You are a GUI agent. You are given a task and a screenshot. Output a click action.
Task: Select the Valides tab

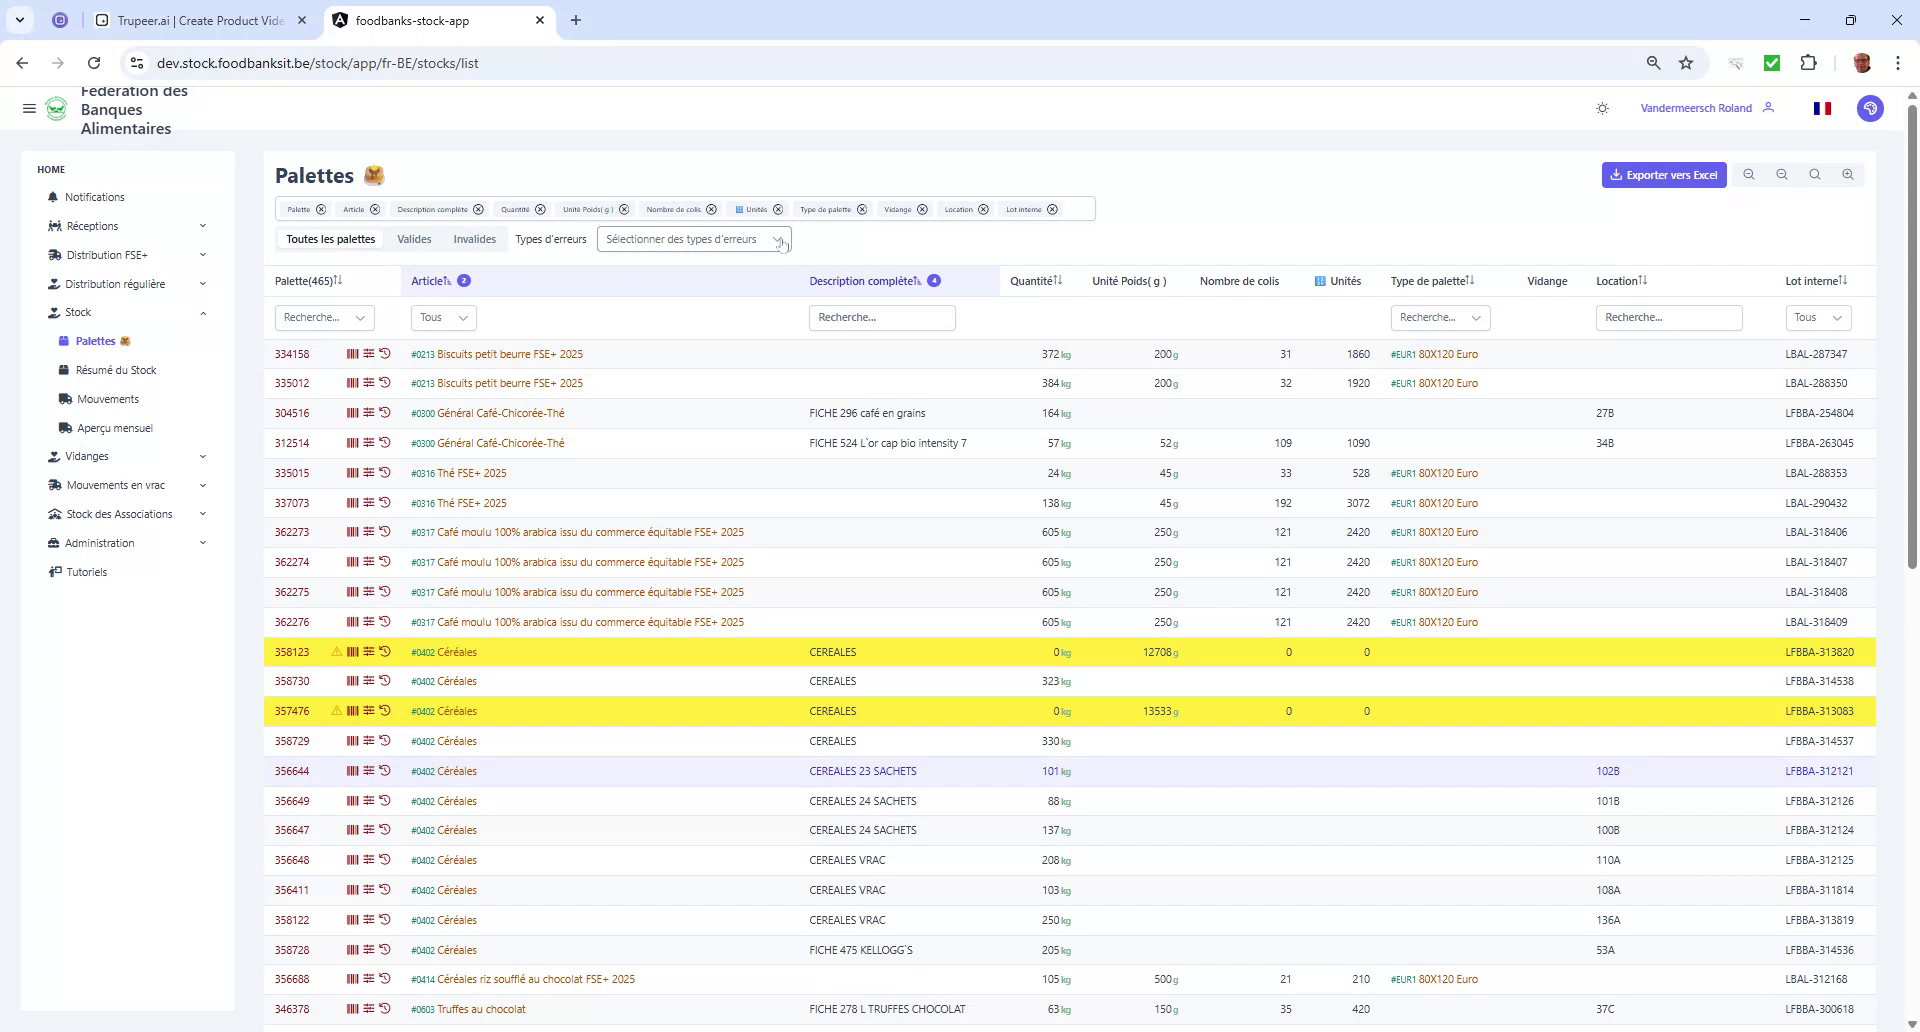pos(414,239)
